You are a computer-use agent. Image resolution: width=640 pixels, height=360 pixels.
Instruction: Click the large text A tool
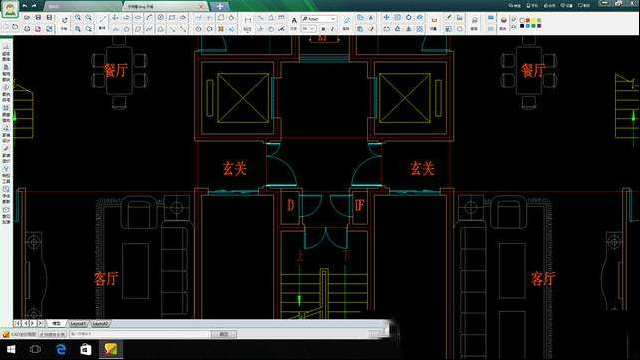point(294,20)
